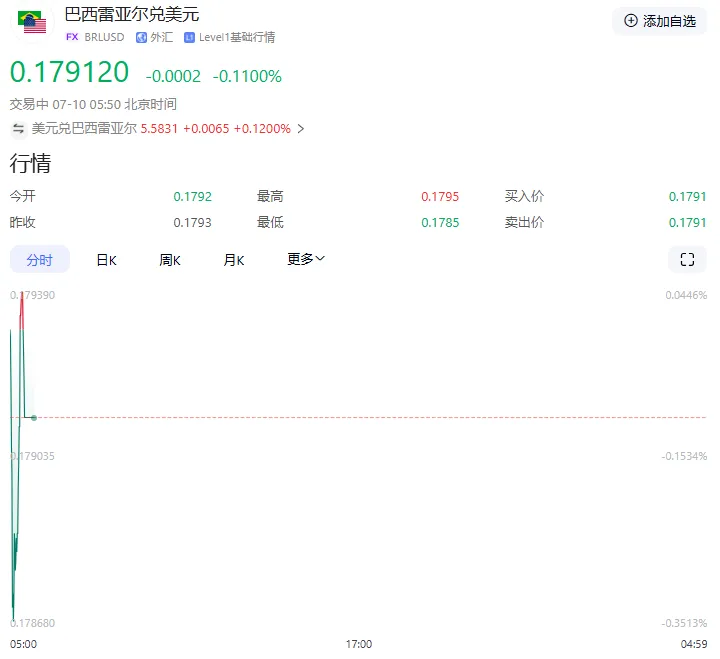Screen dimensions: 720x659
Task: Click the Level1基础行情 label
Action: click(237, 37)
